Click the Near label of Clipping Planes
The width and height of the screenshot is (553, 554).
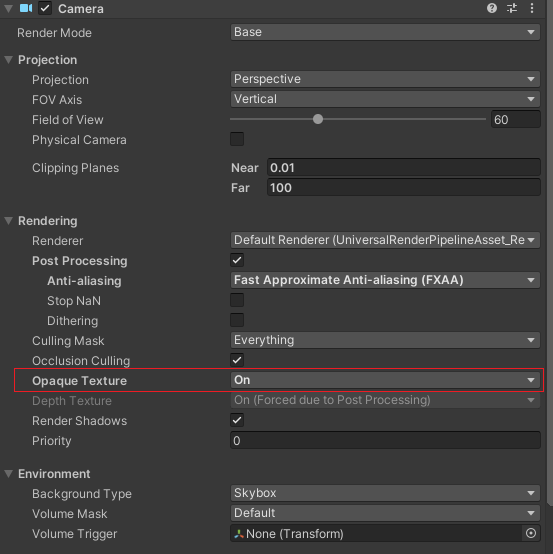pos(245,168)
